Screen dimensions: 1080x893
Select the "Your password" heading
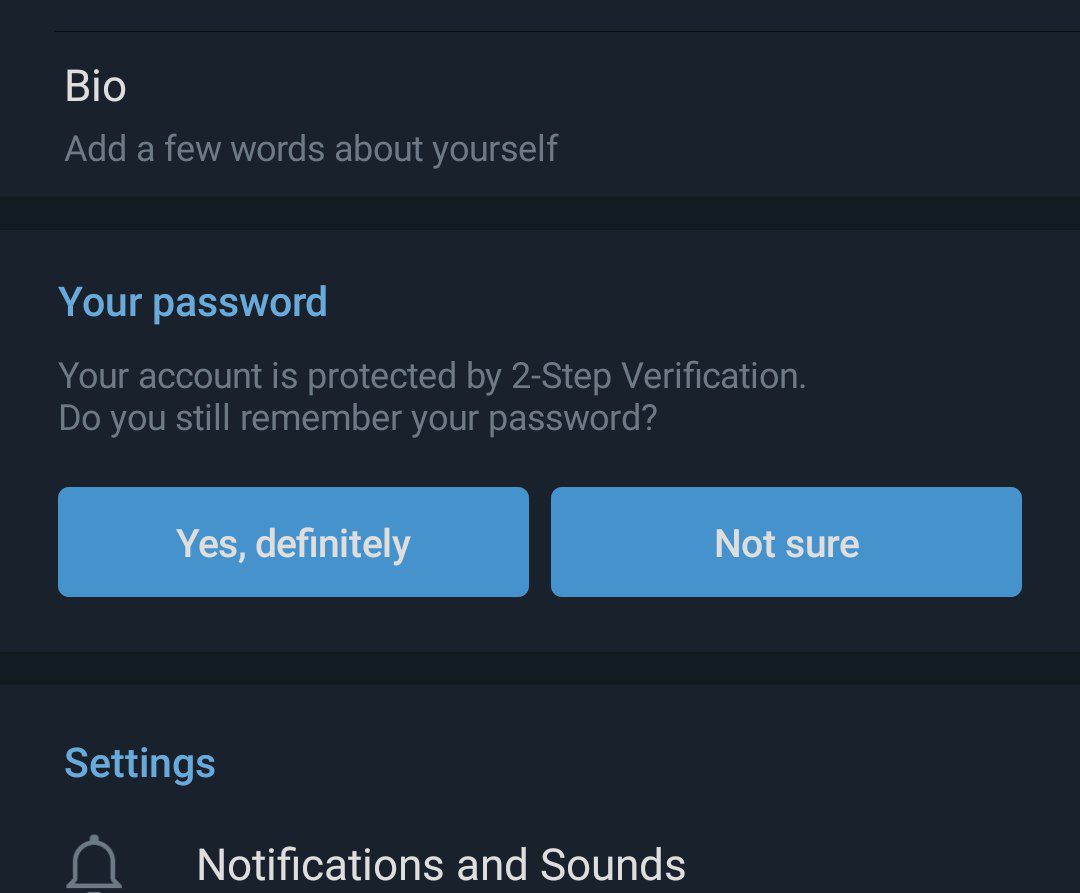pyautogui.click(x=193, y=302)
